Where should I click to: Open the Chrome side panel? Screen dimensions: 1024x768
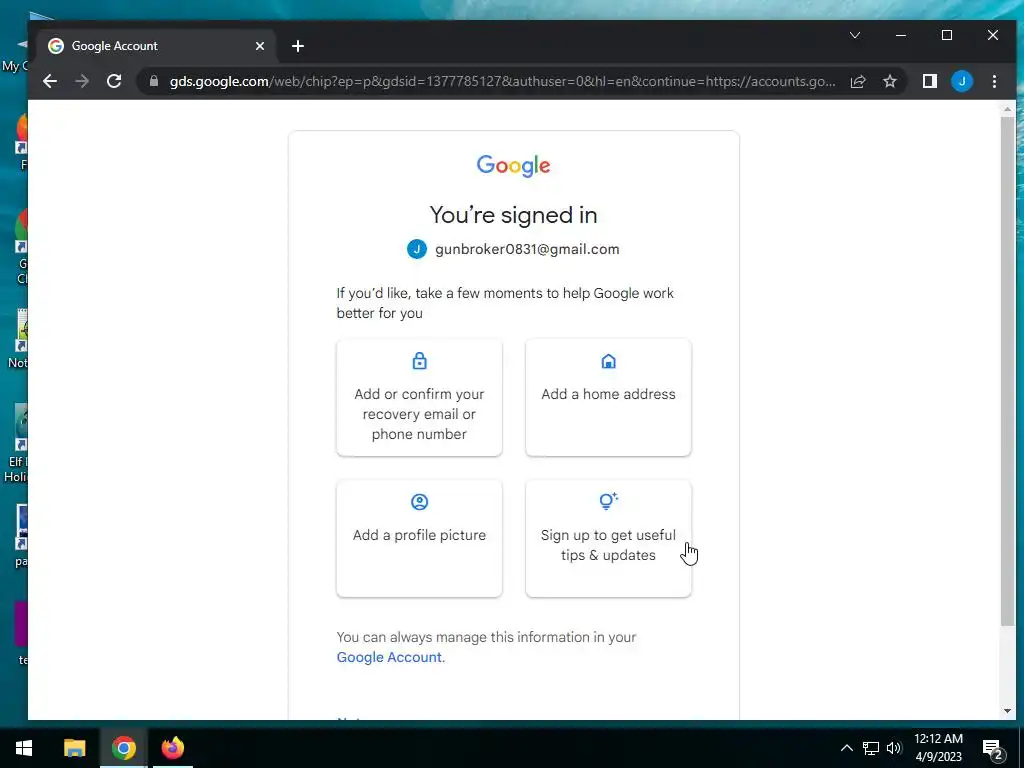pos(930,81)
